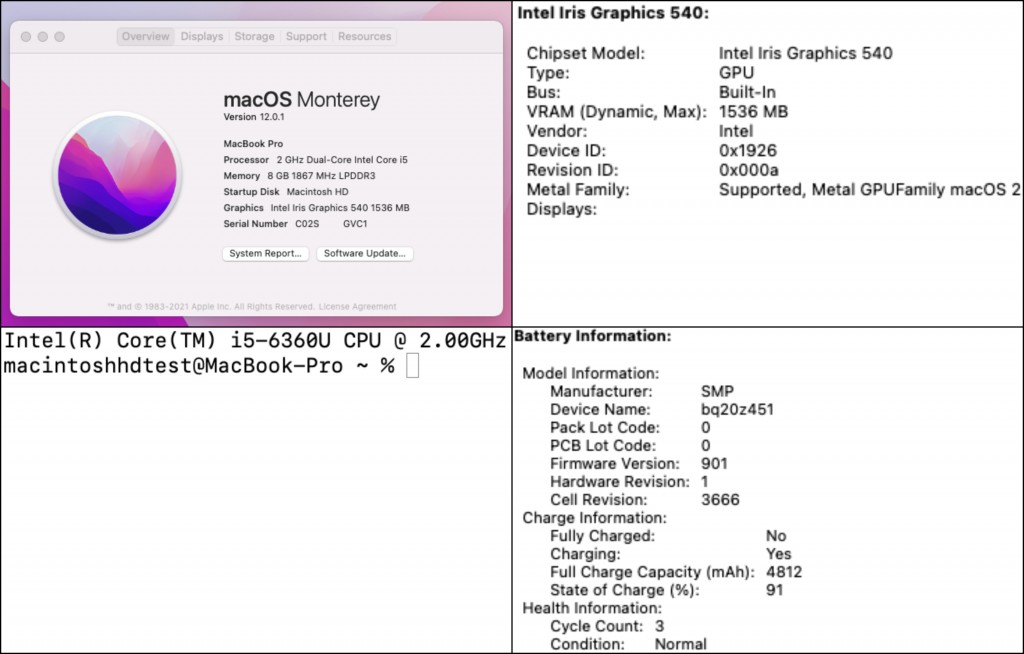Click the serial number value starting "C02S"
The width and height of the screenshot is (1024, 654).
pyautogui.click(x=331, y=223)
